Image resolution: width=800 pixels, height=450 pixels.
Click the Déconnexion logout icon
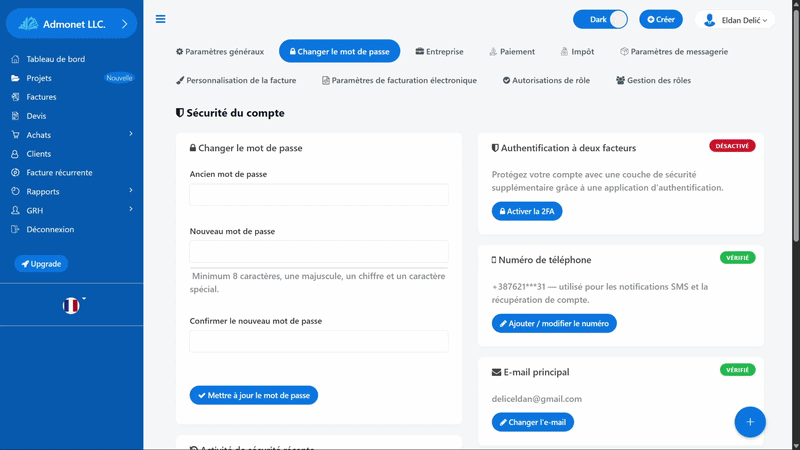pos(15,229)
